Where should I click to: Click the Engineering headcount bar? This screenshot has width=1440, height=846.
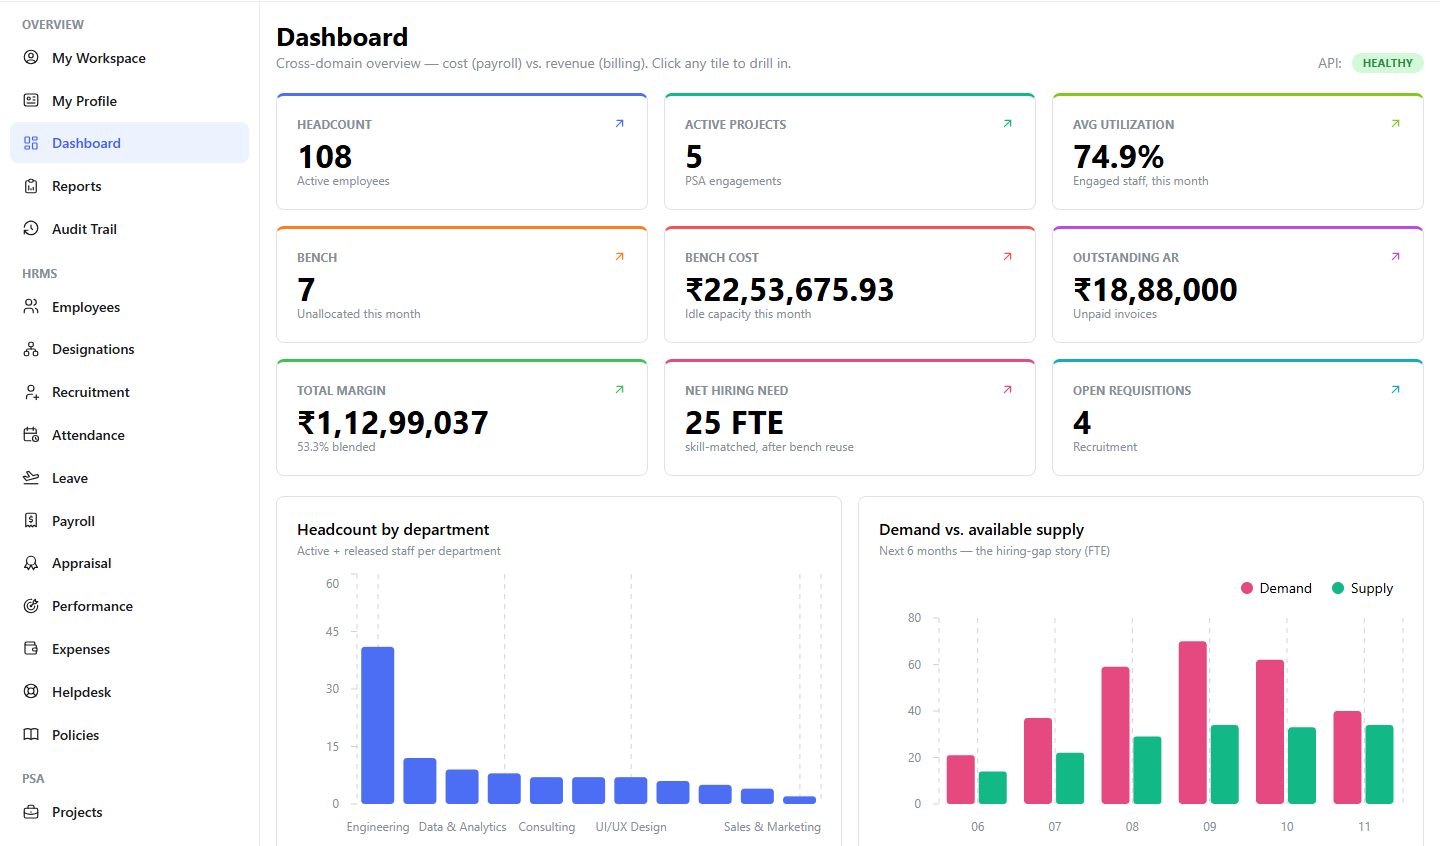(x=378, y=725)
